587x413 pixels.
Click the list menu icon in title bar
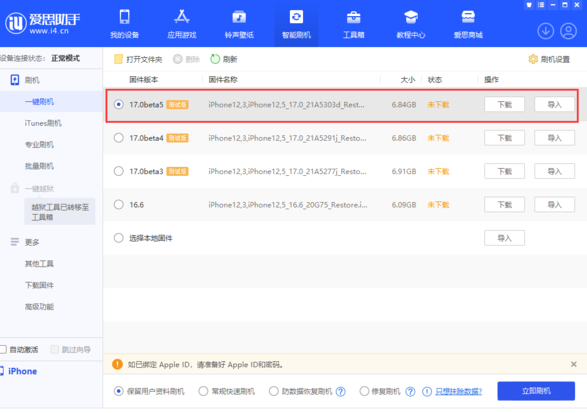[541, 5]
